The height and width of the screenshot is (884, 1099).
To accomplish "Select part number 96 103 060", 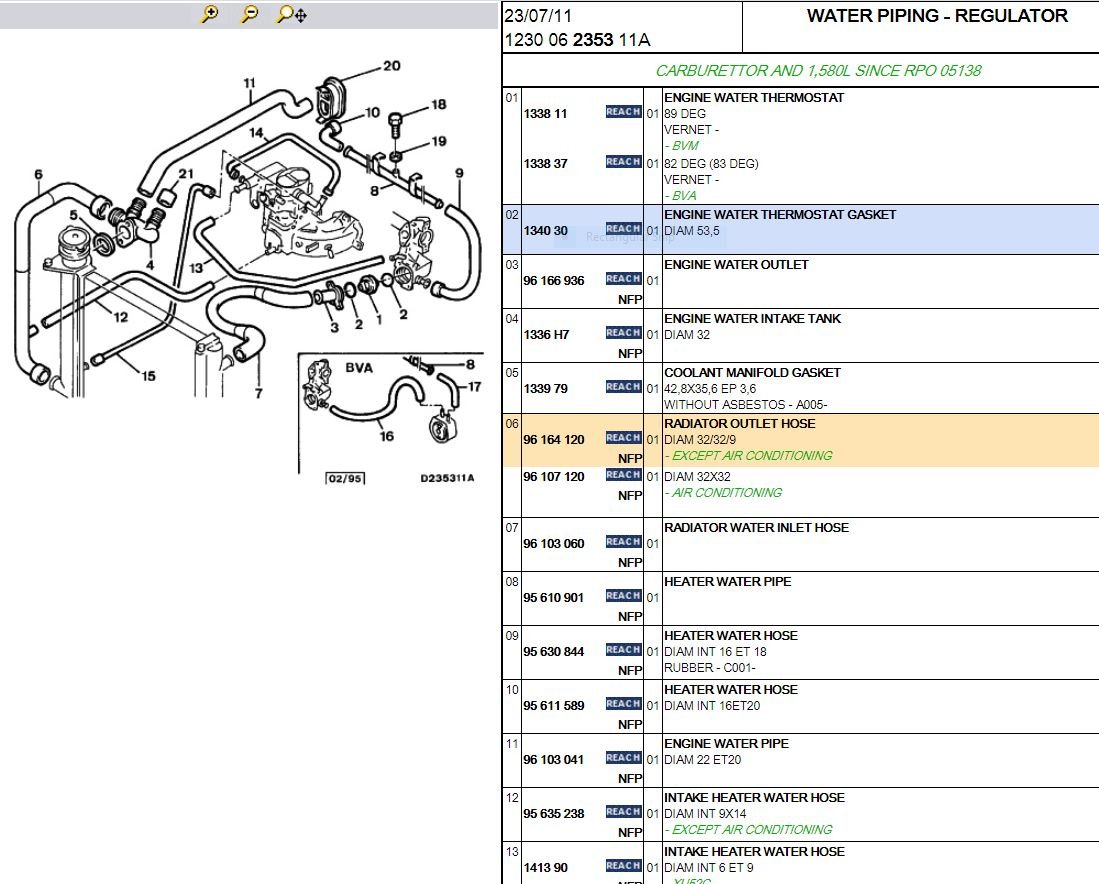I will 554,543.
